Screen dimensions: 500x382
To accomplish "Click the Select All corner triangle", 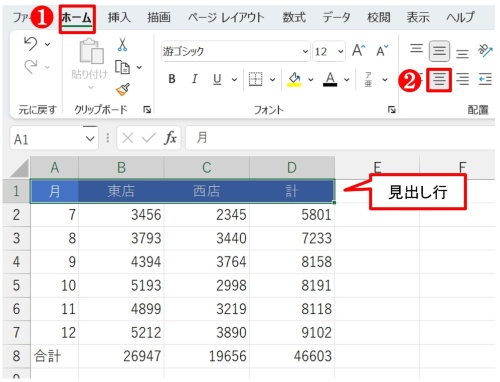I will [20, 168].
